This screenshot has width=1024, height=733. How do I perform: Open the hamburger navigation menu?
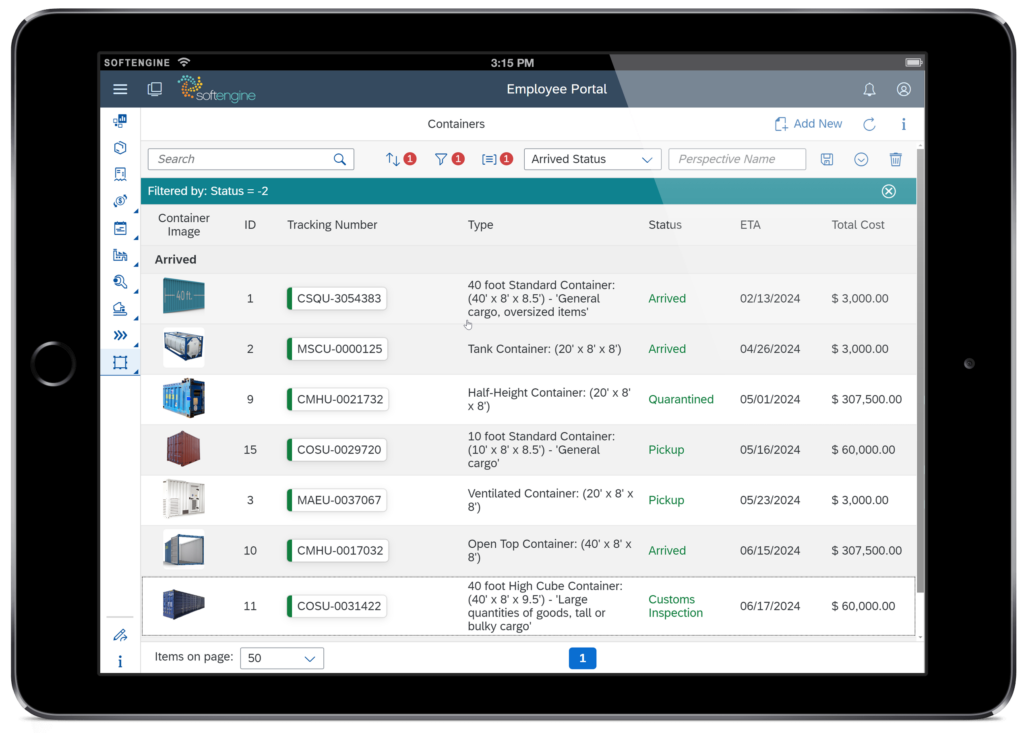[x=120, y=89]
